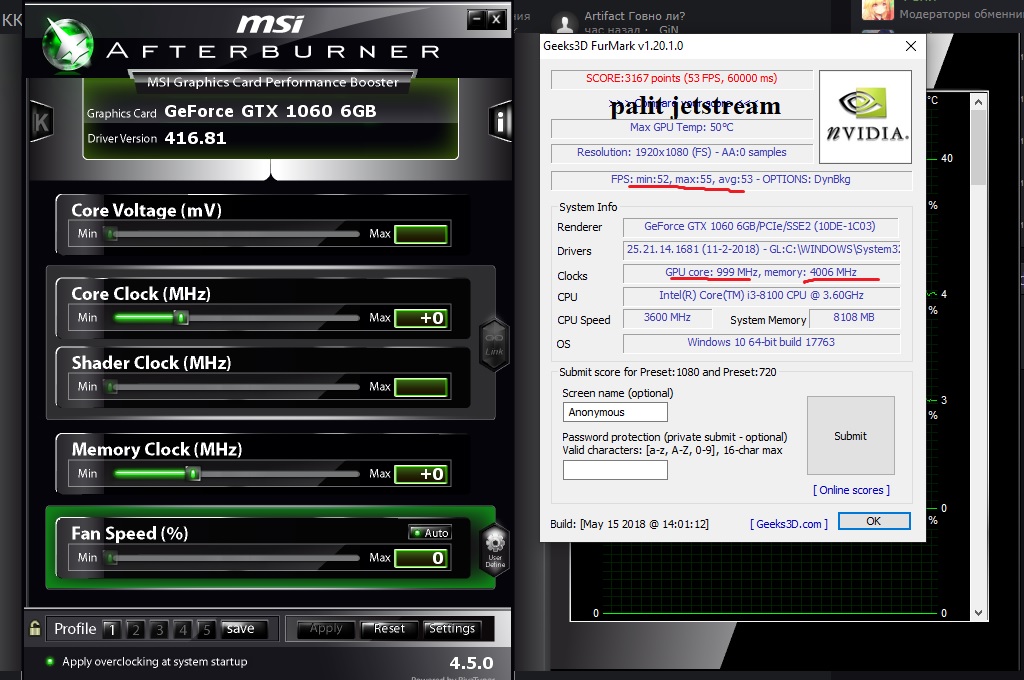Open the User Define fan gear icon
The width and height of the screenshot is (1024, 680).
(495, 548)
